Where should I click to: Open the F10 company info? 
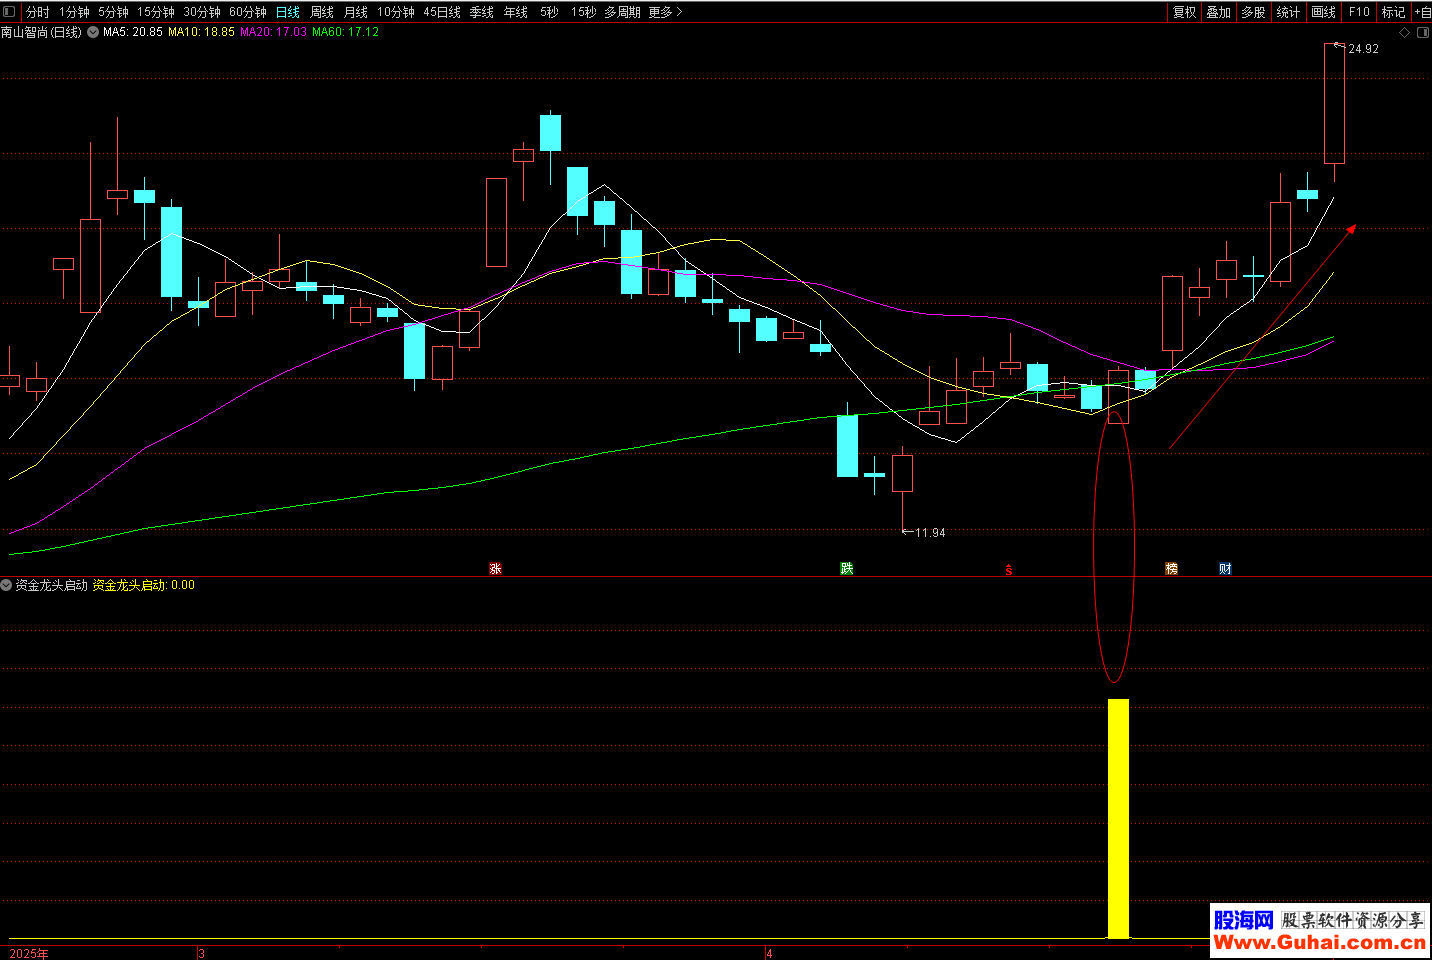coord(1359,12)
